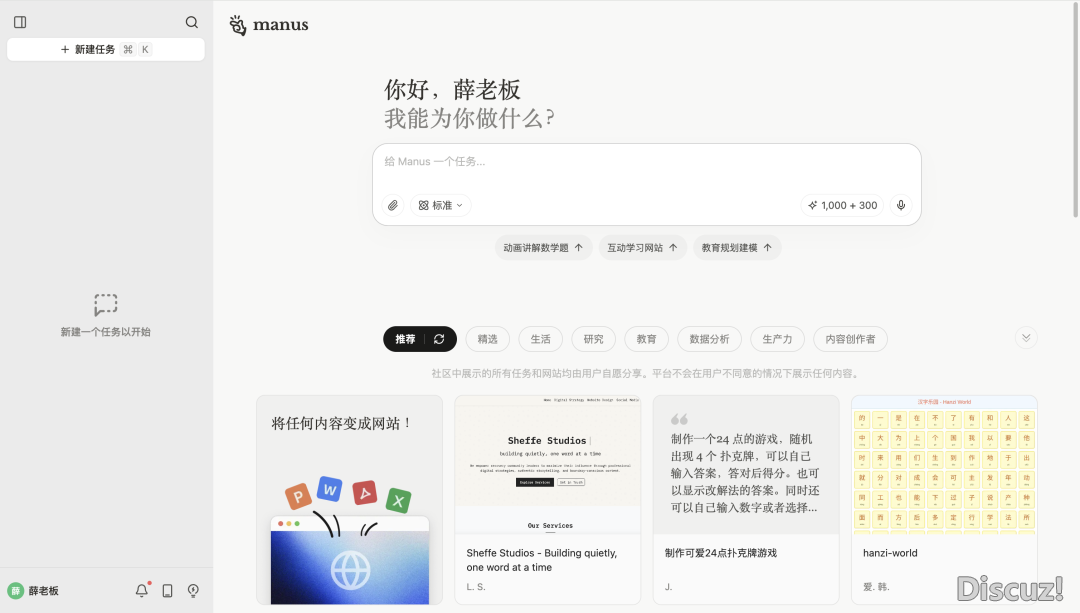Click 新建任务 button
The height and width of the screenshot is (613, 1080).
click(x=106, y=49)
